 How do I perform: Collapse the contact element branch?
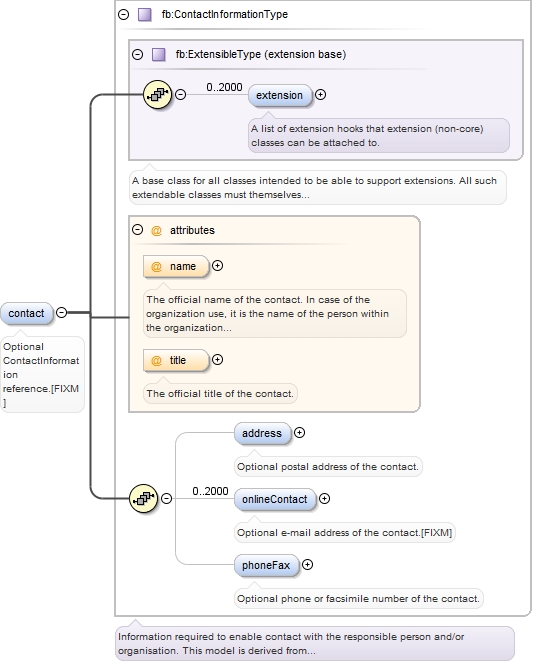coord(62,313)
